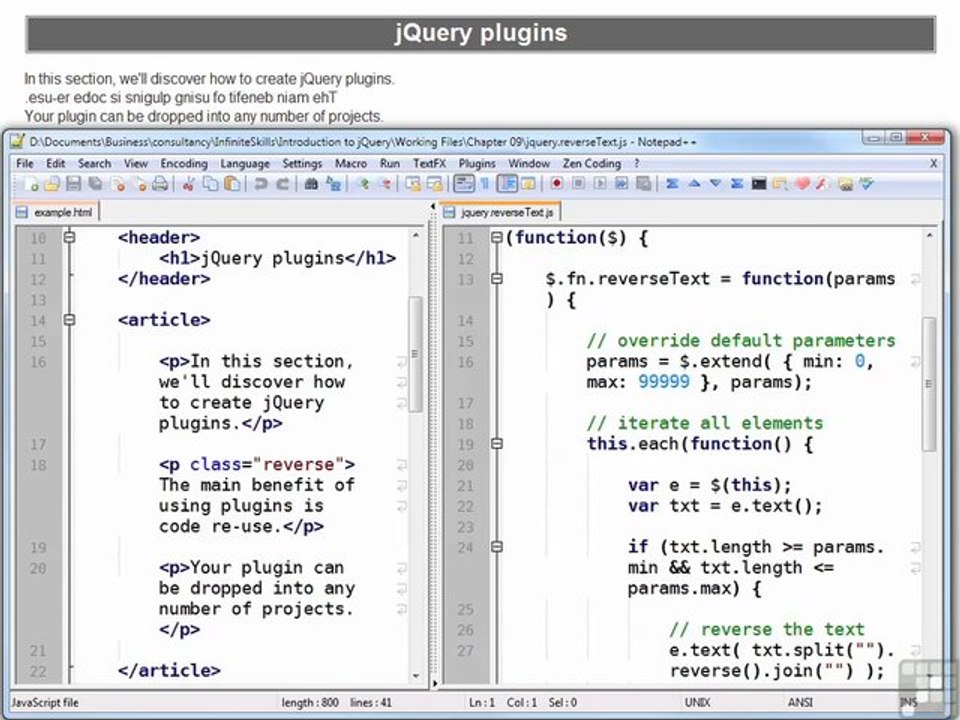Click the right pane vertical scrollbar thumb
960x720 pixels.
tap(929, 384)
